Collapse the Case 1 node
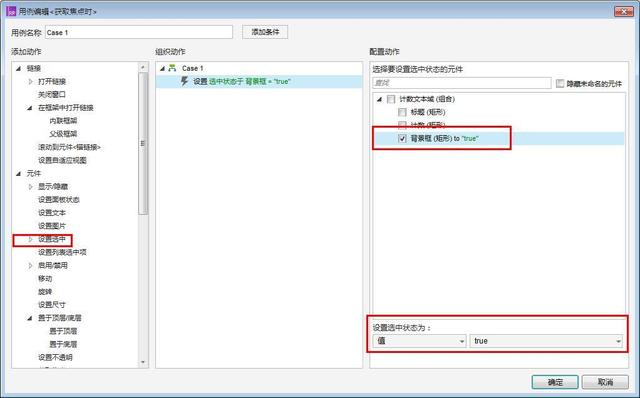 (162, 69)
